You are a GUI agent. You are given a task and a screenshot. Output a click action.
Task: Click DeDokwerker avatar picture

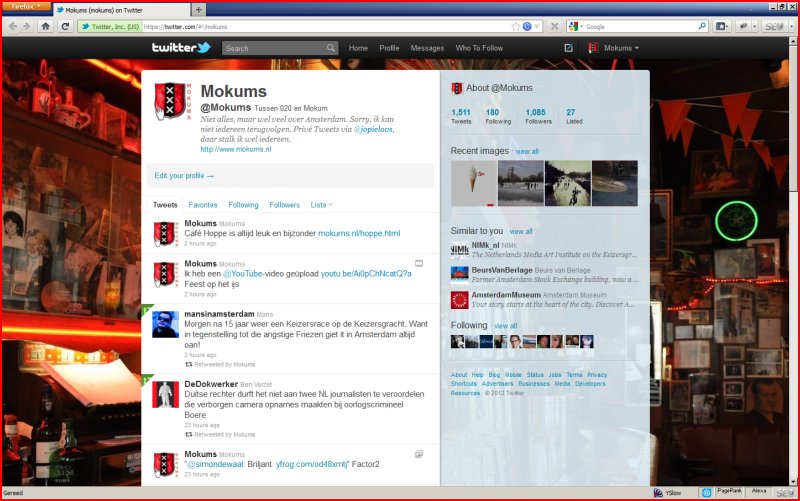[x=165, y=394]
